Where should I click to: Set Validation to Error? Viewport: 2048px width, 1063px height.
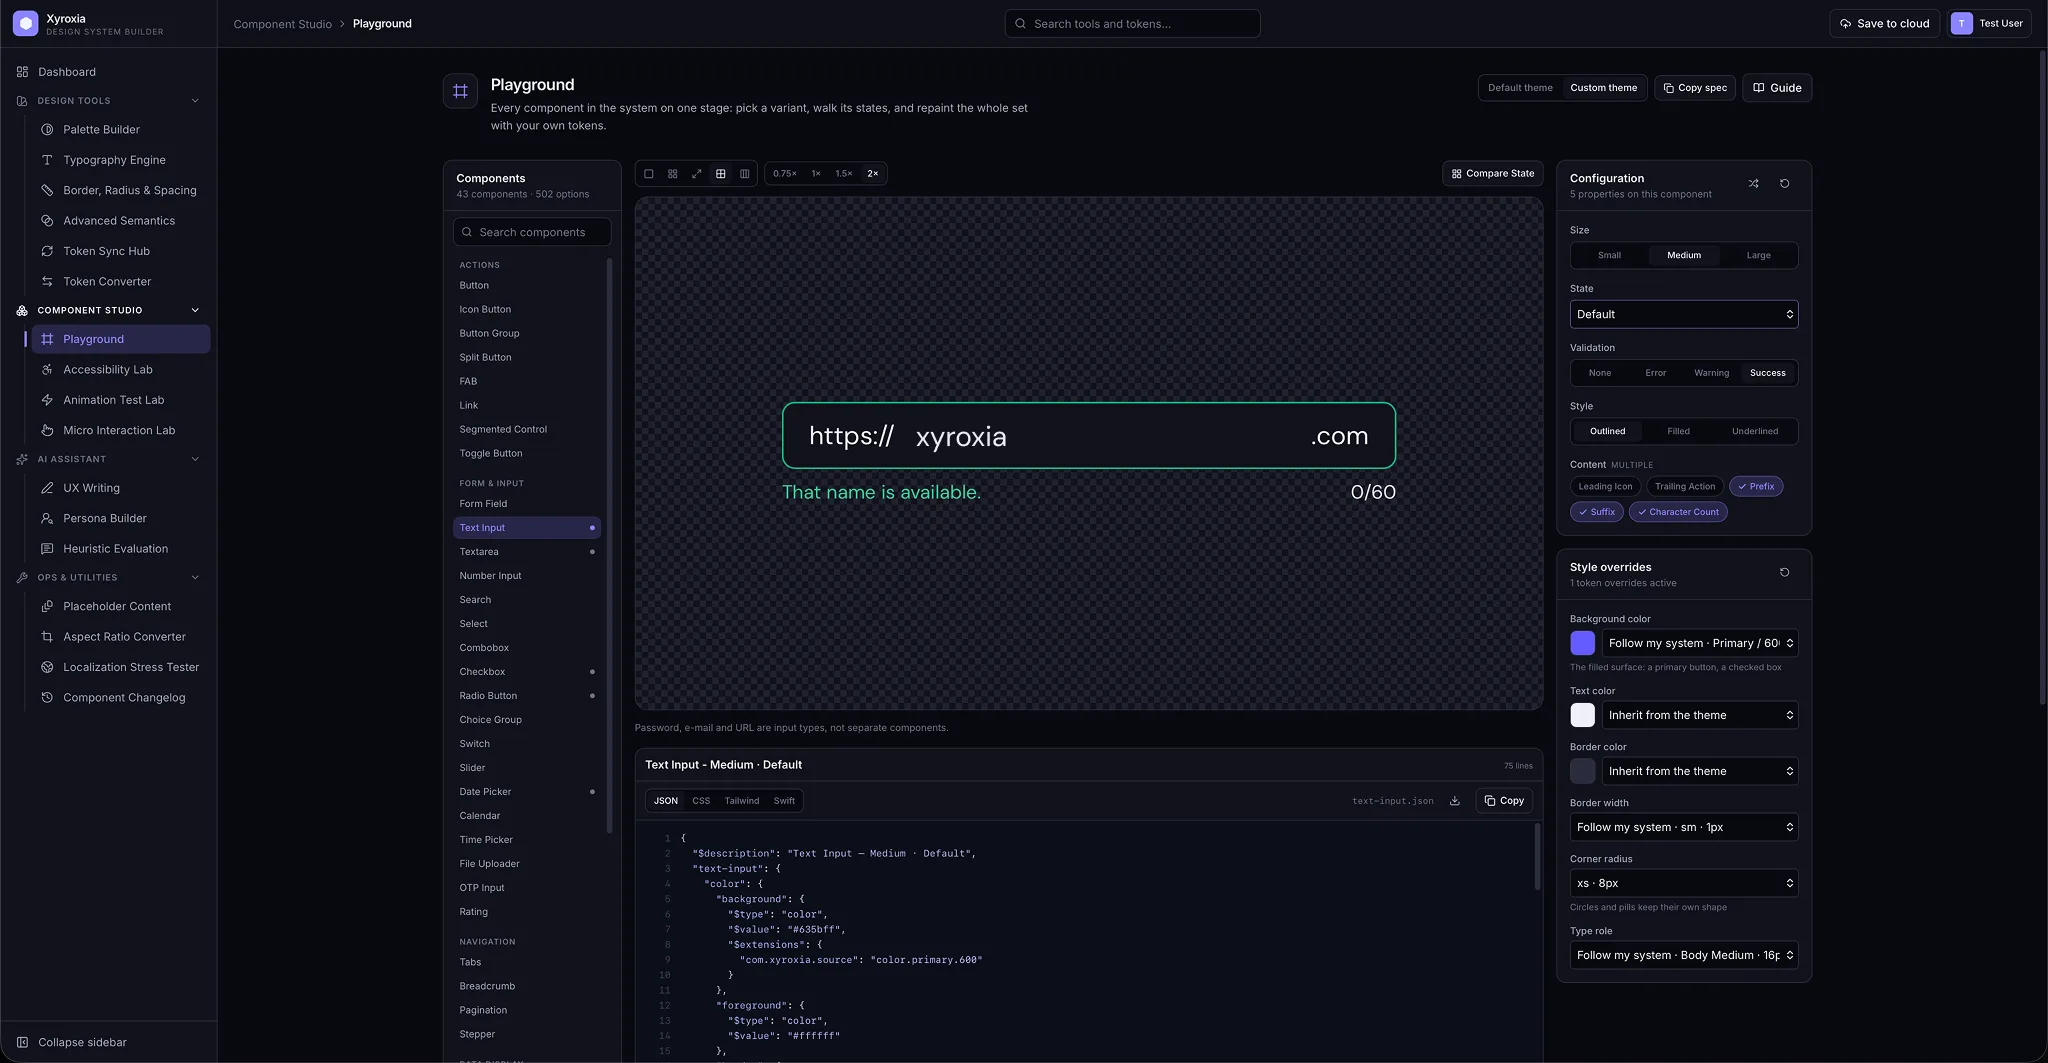pos(1655,373)
